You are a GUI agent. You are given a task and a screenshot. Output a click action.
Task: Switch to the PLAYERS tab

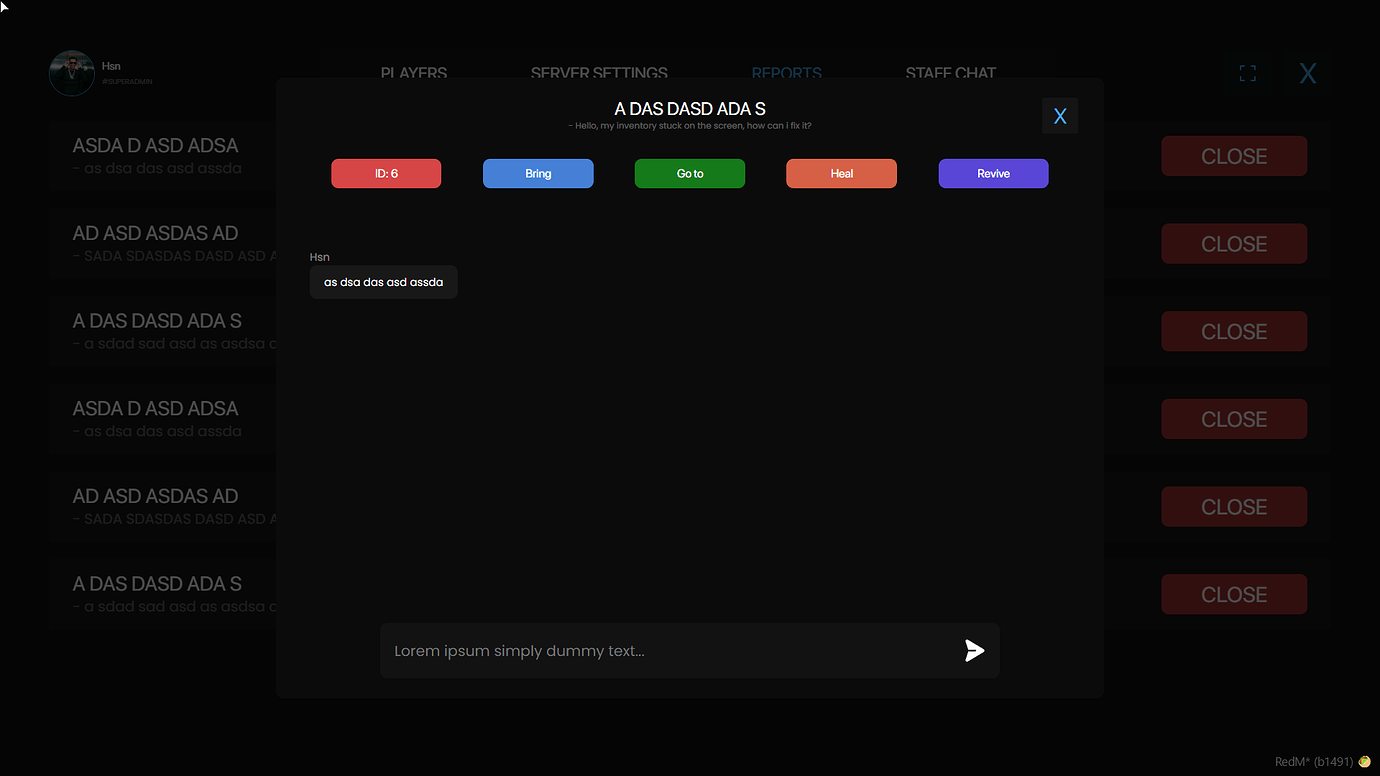point(413,73)
